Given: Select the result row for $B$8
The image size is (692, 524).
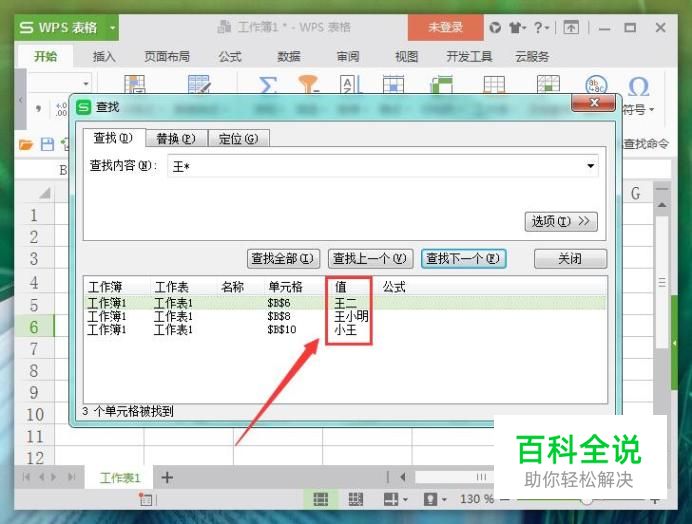Looking at the screenshot, I should click(x=345, y=317).
